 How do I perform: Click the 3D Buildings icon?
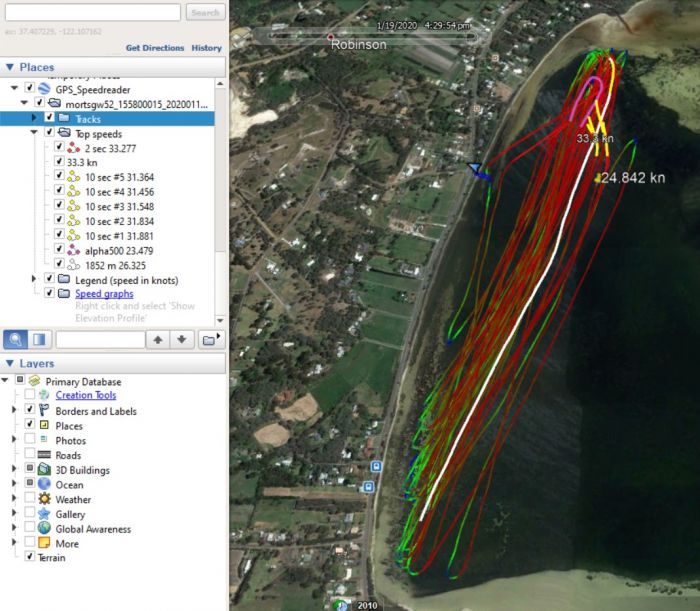(44, 469)
